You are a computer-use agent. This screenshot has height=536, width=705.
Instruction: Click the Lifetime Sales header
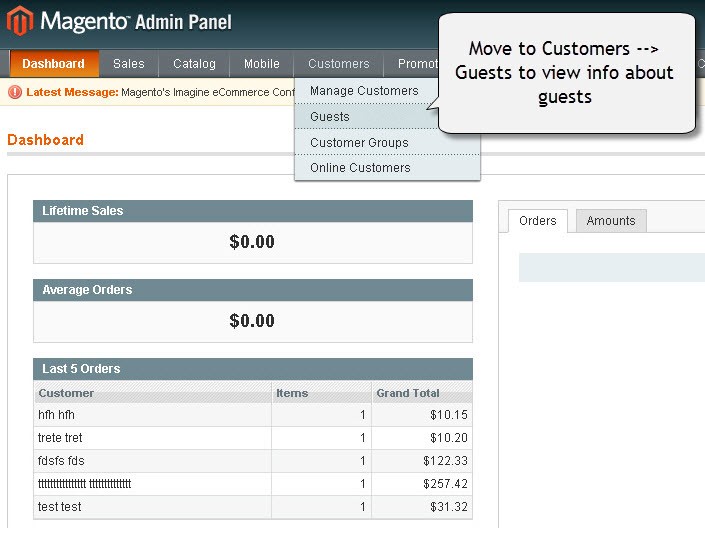coord(253,211)
